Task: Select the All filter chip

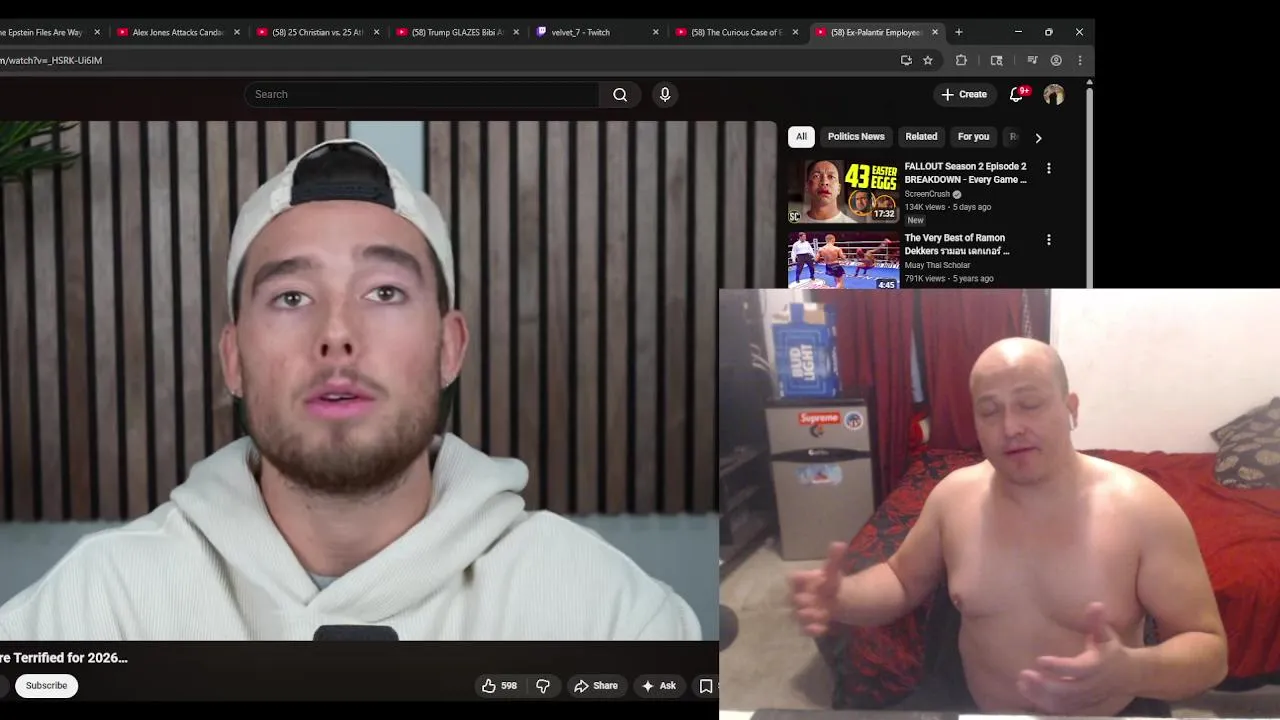Action: (801, 137)
